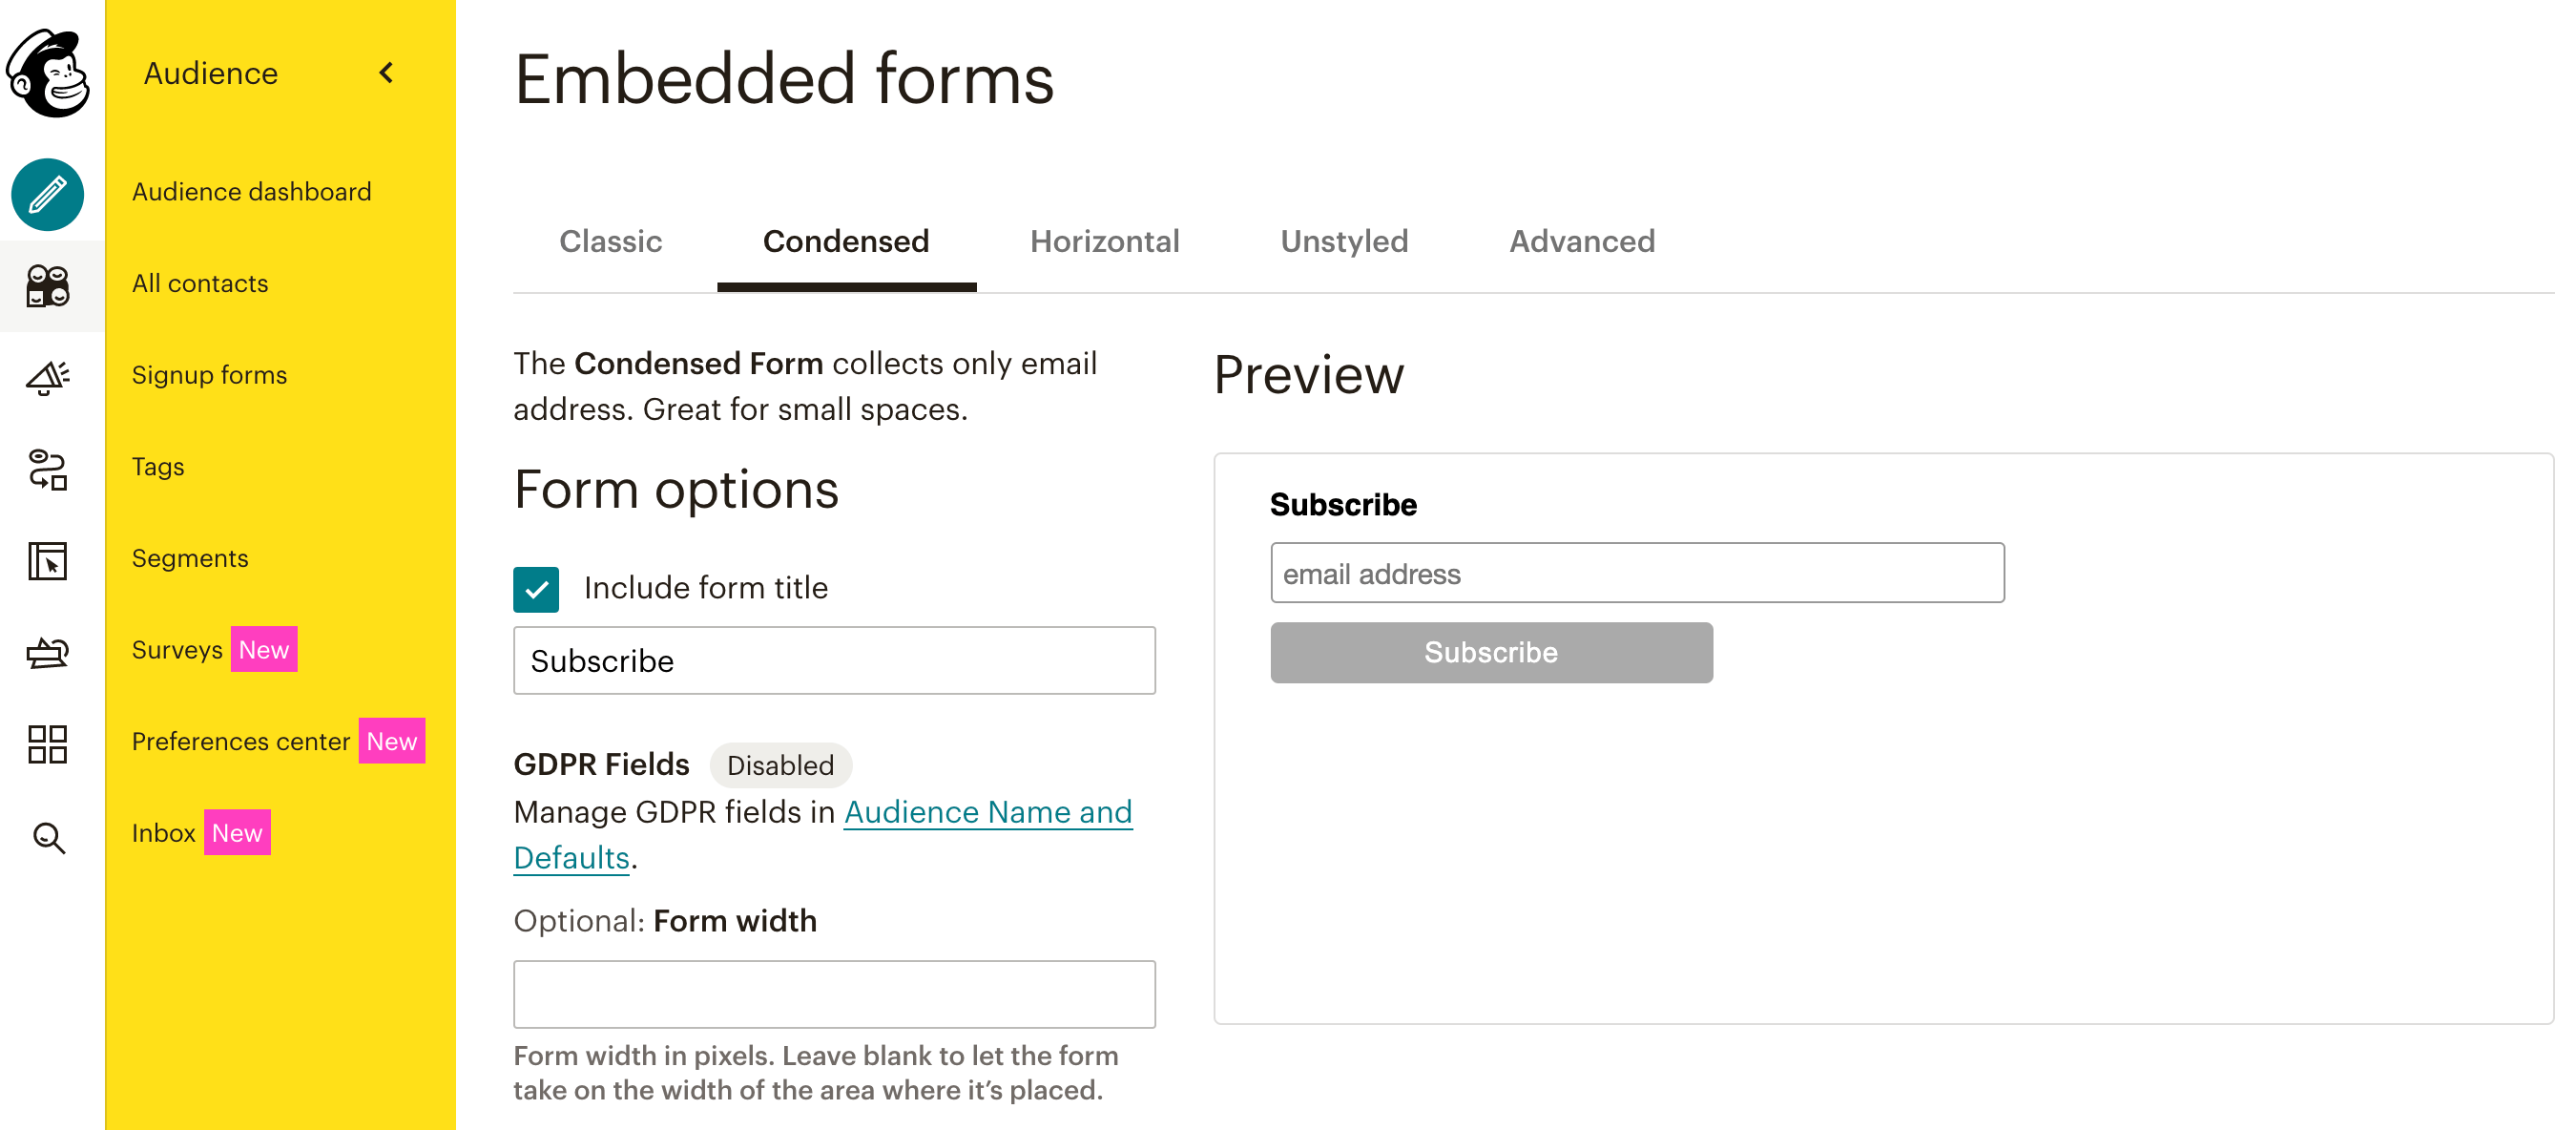Open Signup forms in Audience menu
The width and height of the screenshot is (2576, 1130).
click(x=209, y=375)
